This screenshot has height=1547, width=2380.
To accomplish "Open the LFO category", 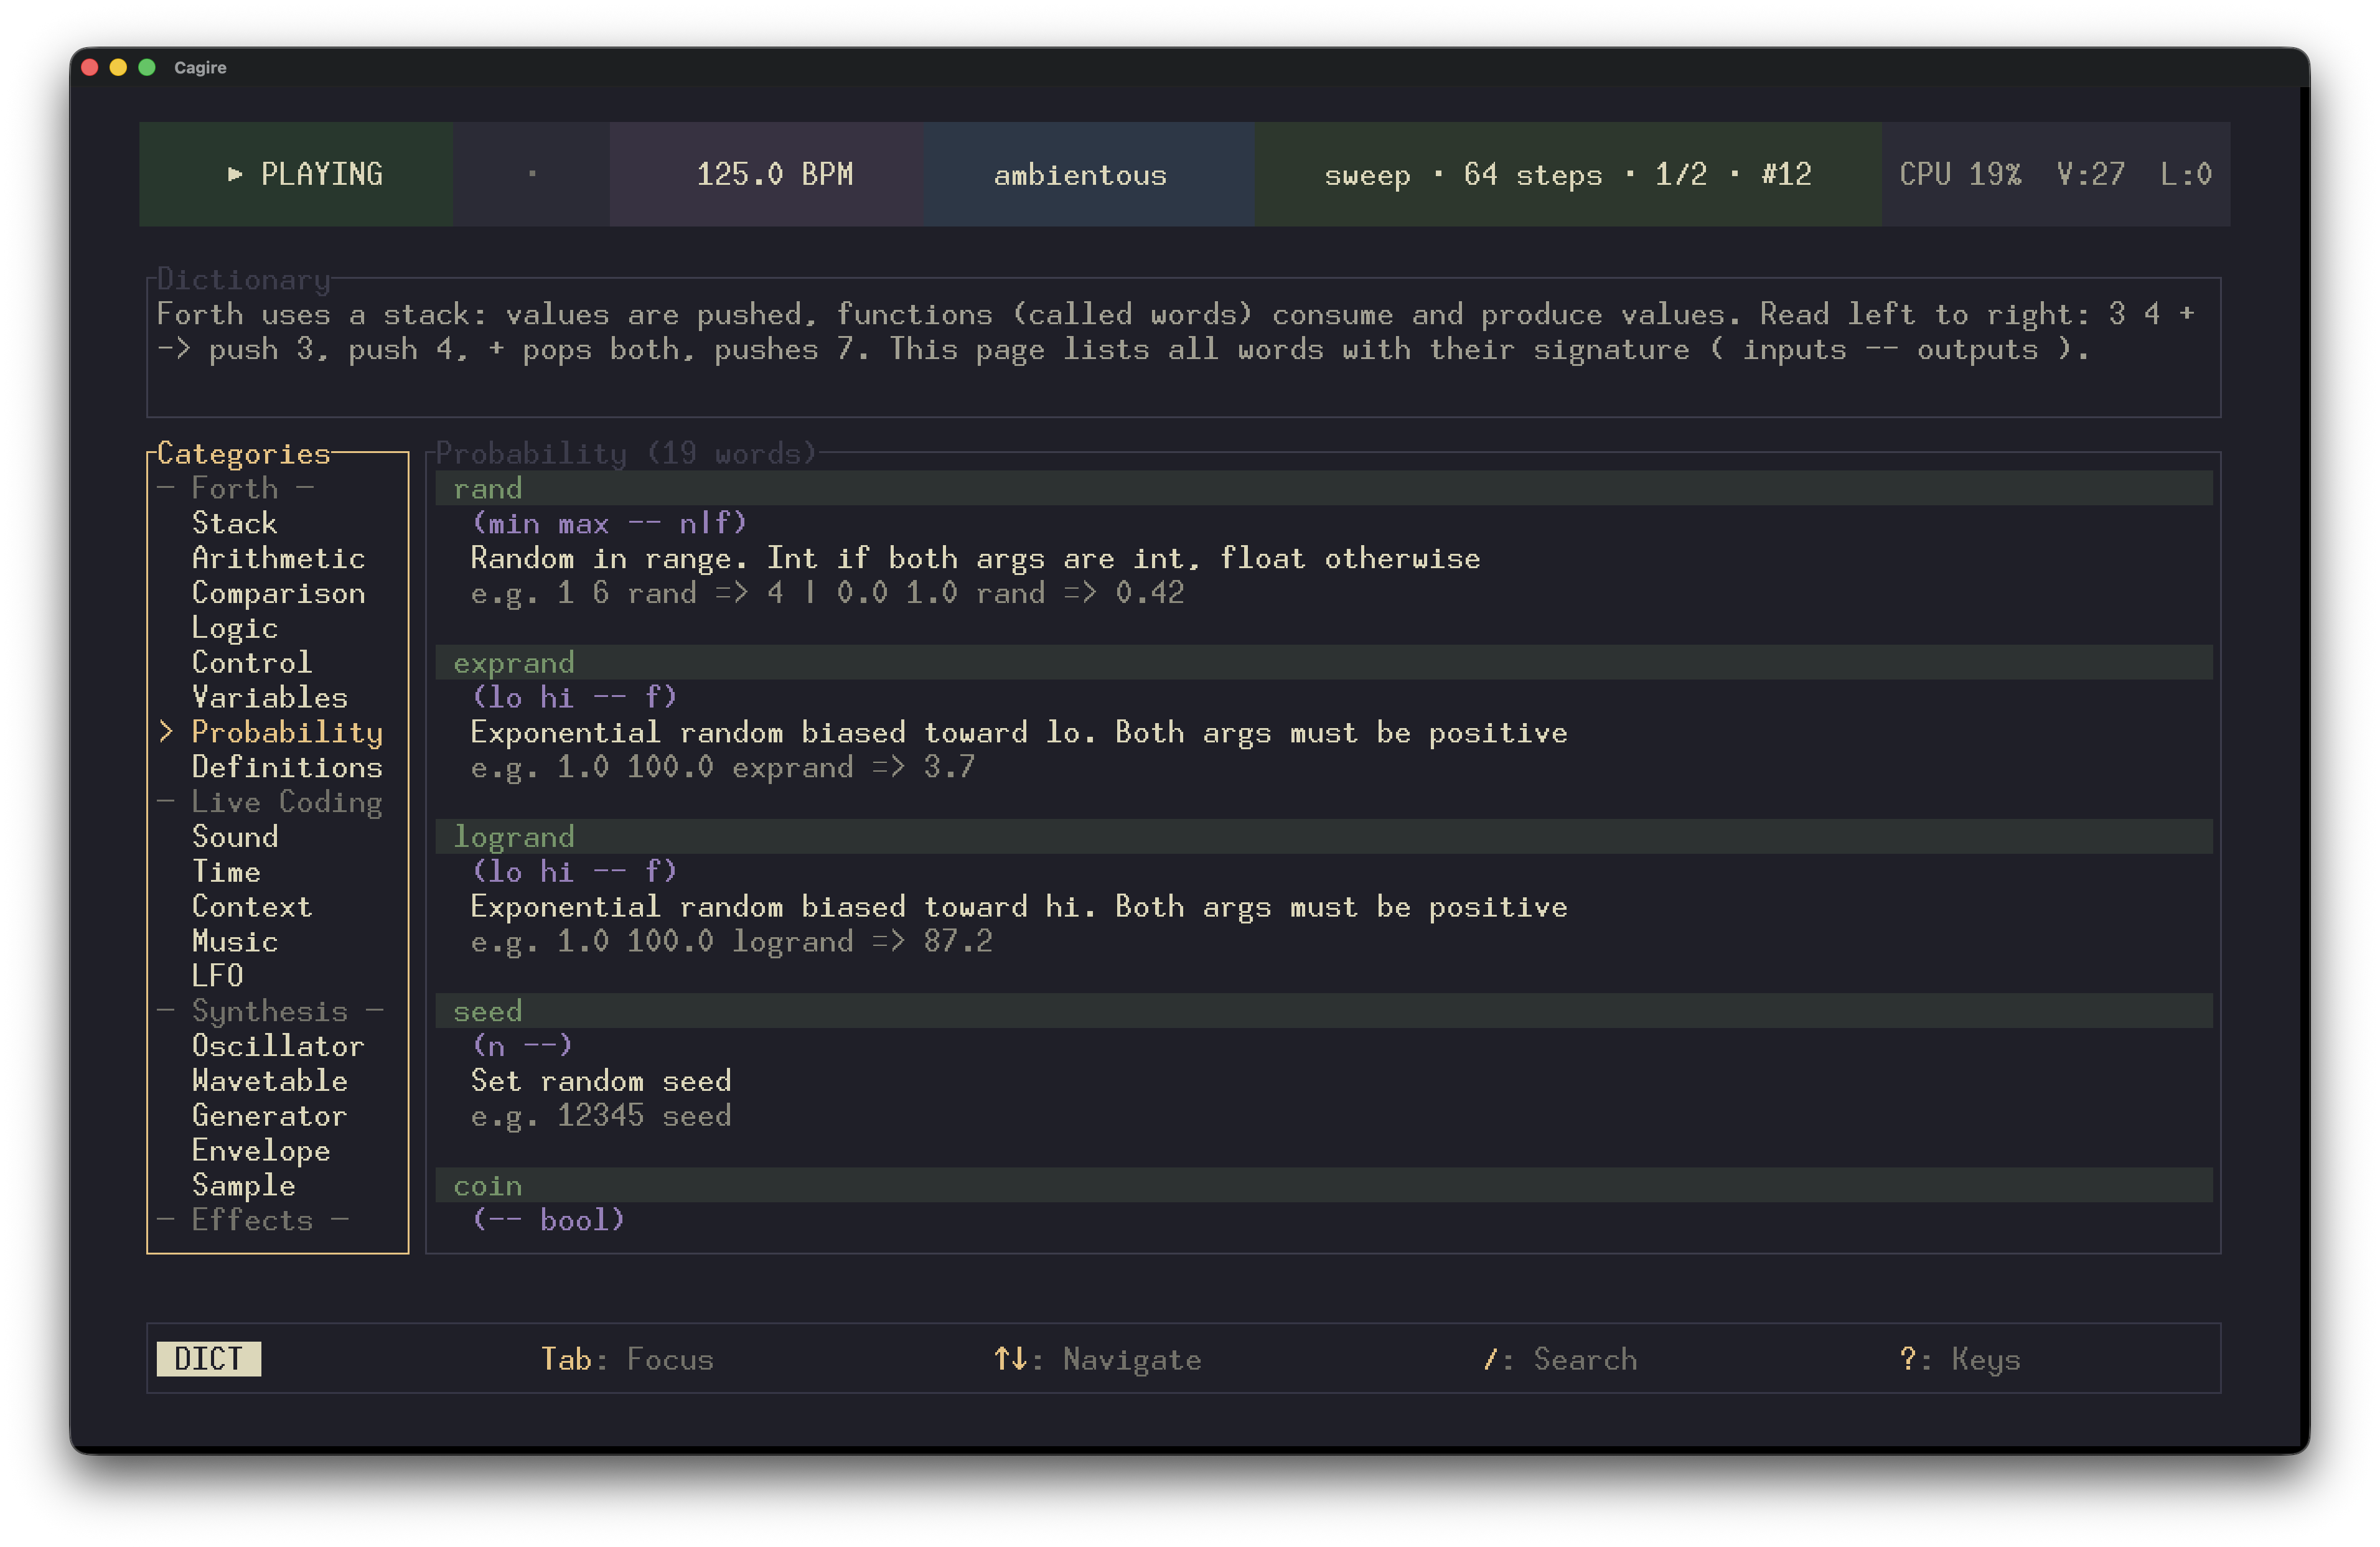I will point(217,976).
